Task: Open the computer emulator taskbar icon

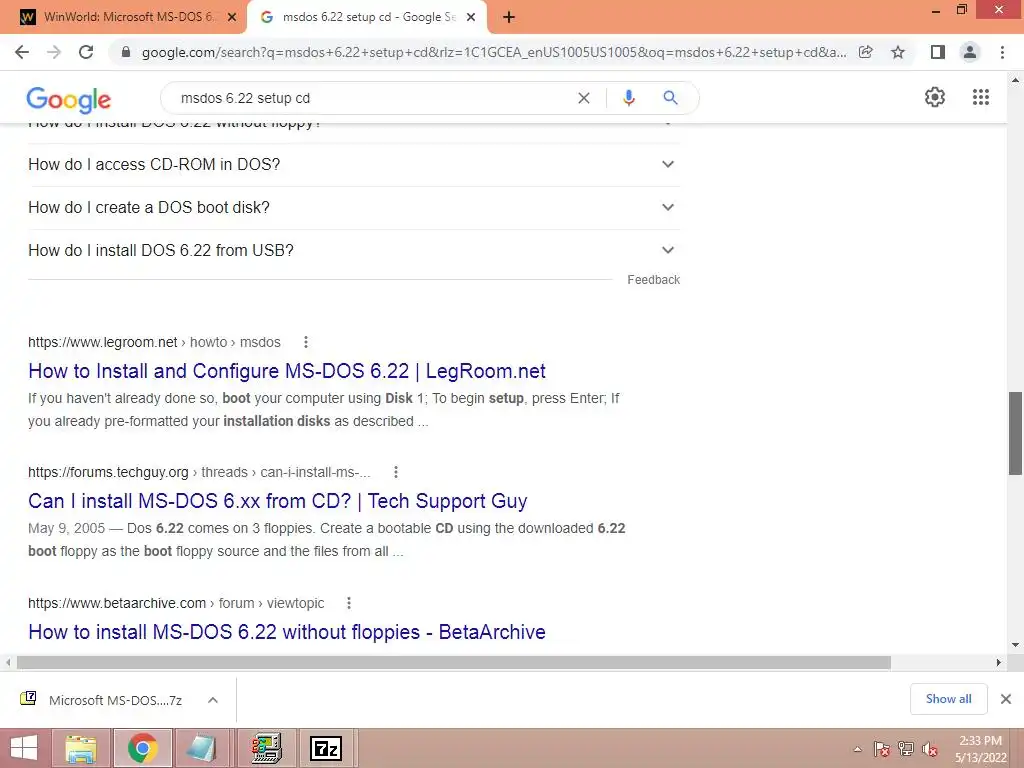Action: pyautogui.click(x=266, y=748)
